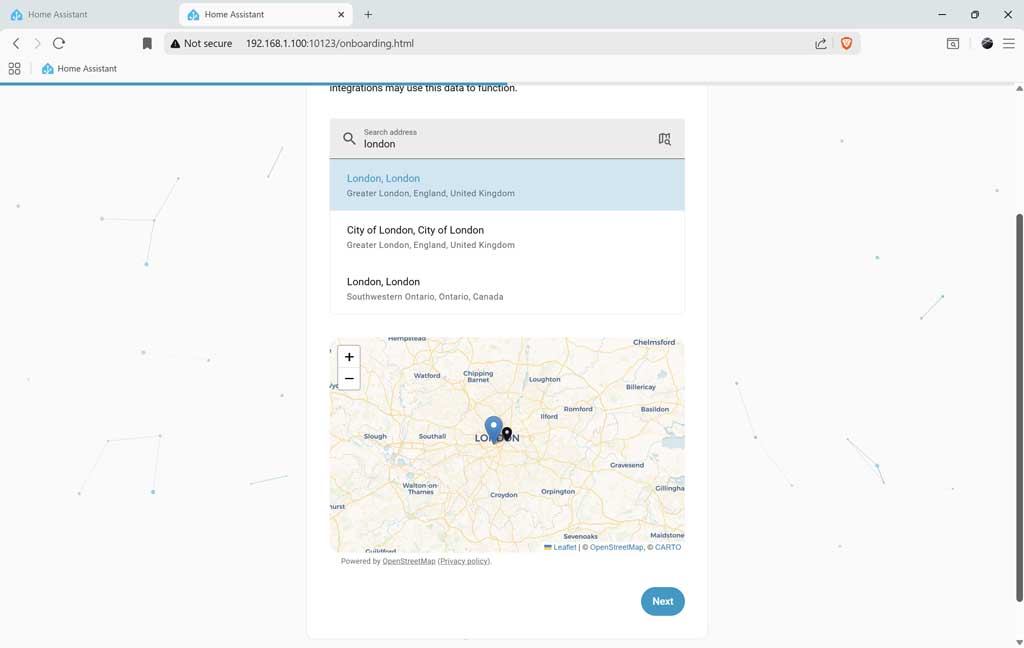This screenshot has height=648, width=1024.
Task: Click Sevenoaks label on the map
Action: (581, 536)
